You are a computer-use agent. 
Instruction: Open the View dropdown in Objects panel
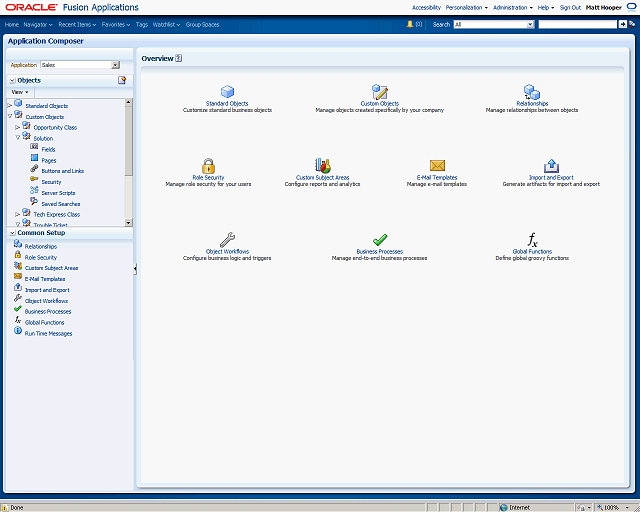point(20,92)
